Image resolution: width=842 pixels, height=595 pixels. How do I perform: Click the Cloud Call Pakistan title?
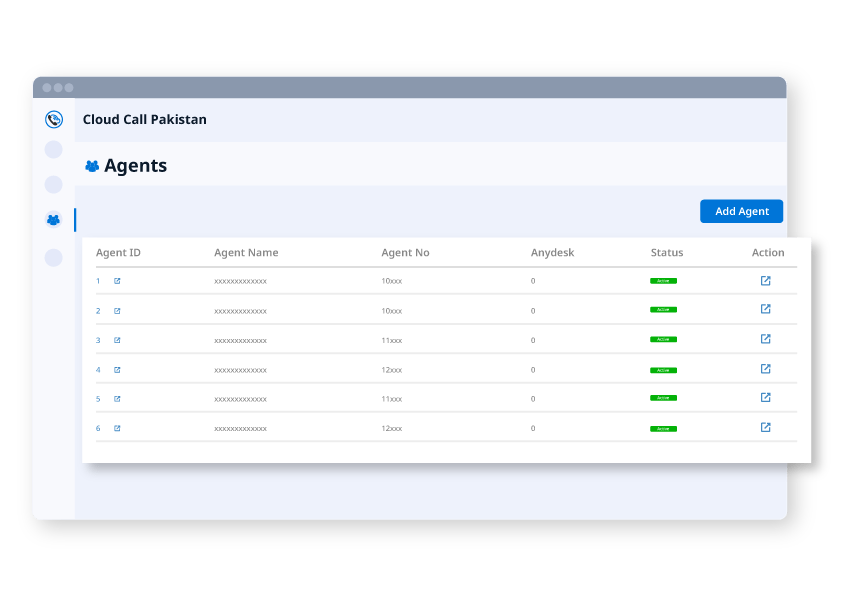pos(145,120)
